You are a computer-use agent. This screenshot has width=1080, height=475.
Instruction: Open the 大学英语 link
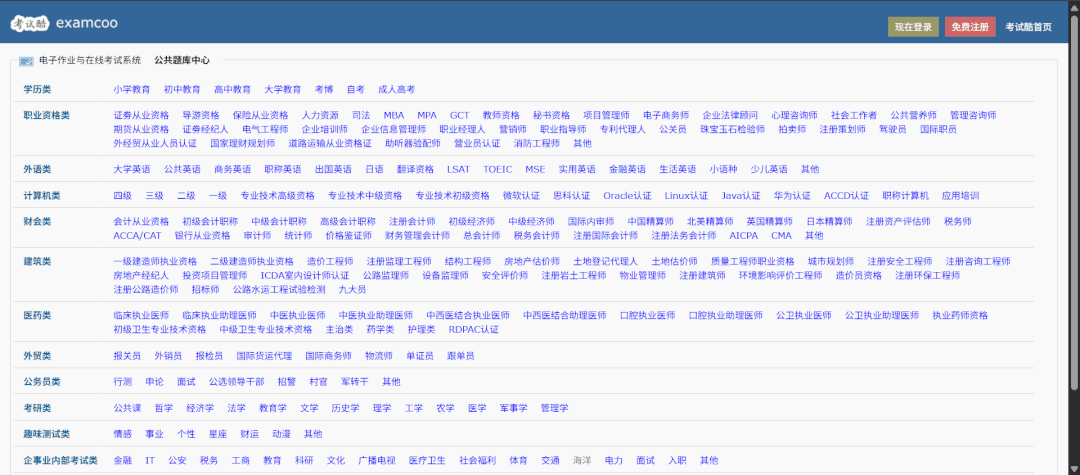pyautogui.click(x=132, y=169)
